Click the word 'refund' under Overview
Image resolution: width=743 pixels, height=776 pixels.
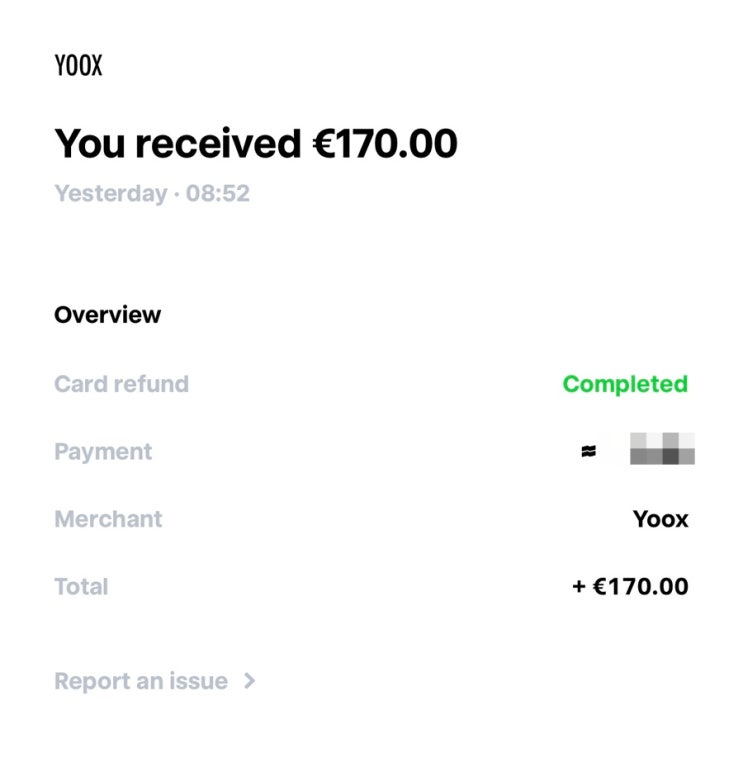153,384
